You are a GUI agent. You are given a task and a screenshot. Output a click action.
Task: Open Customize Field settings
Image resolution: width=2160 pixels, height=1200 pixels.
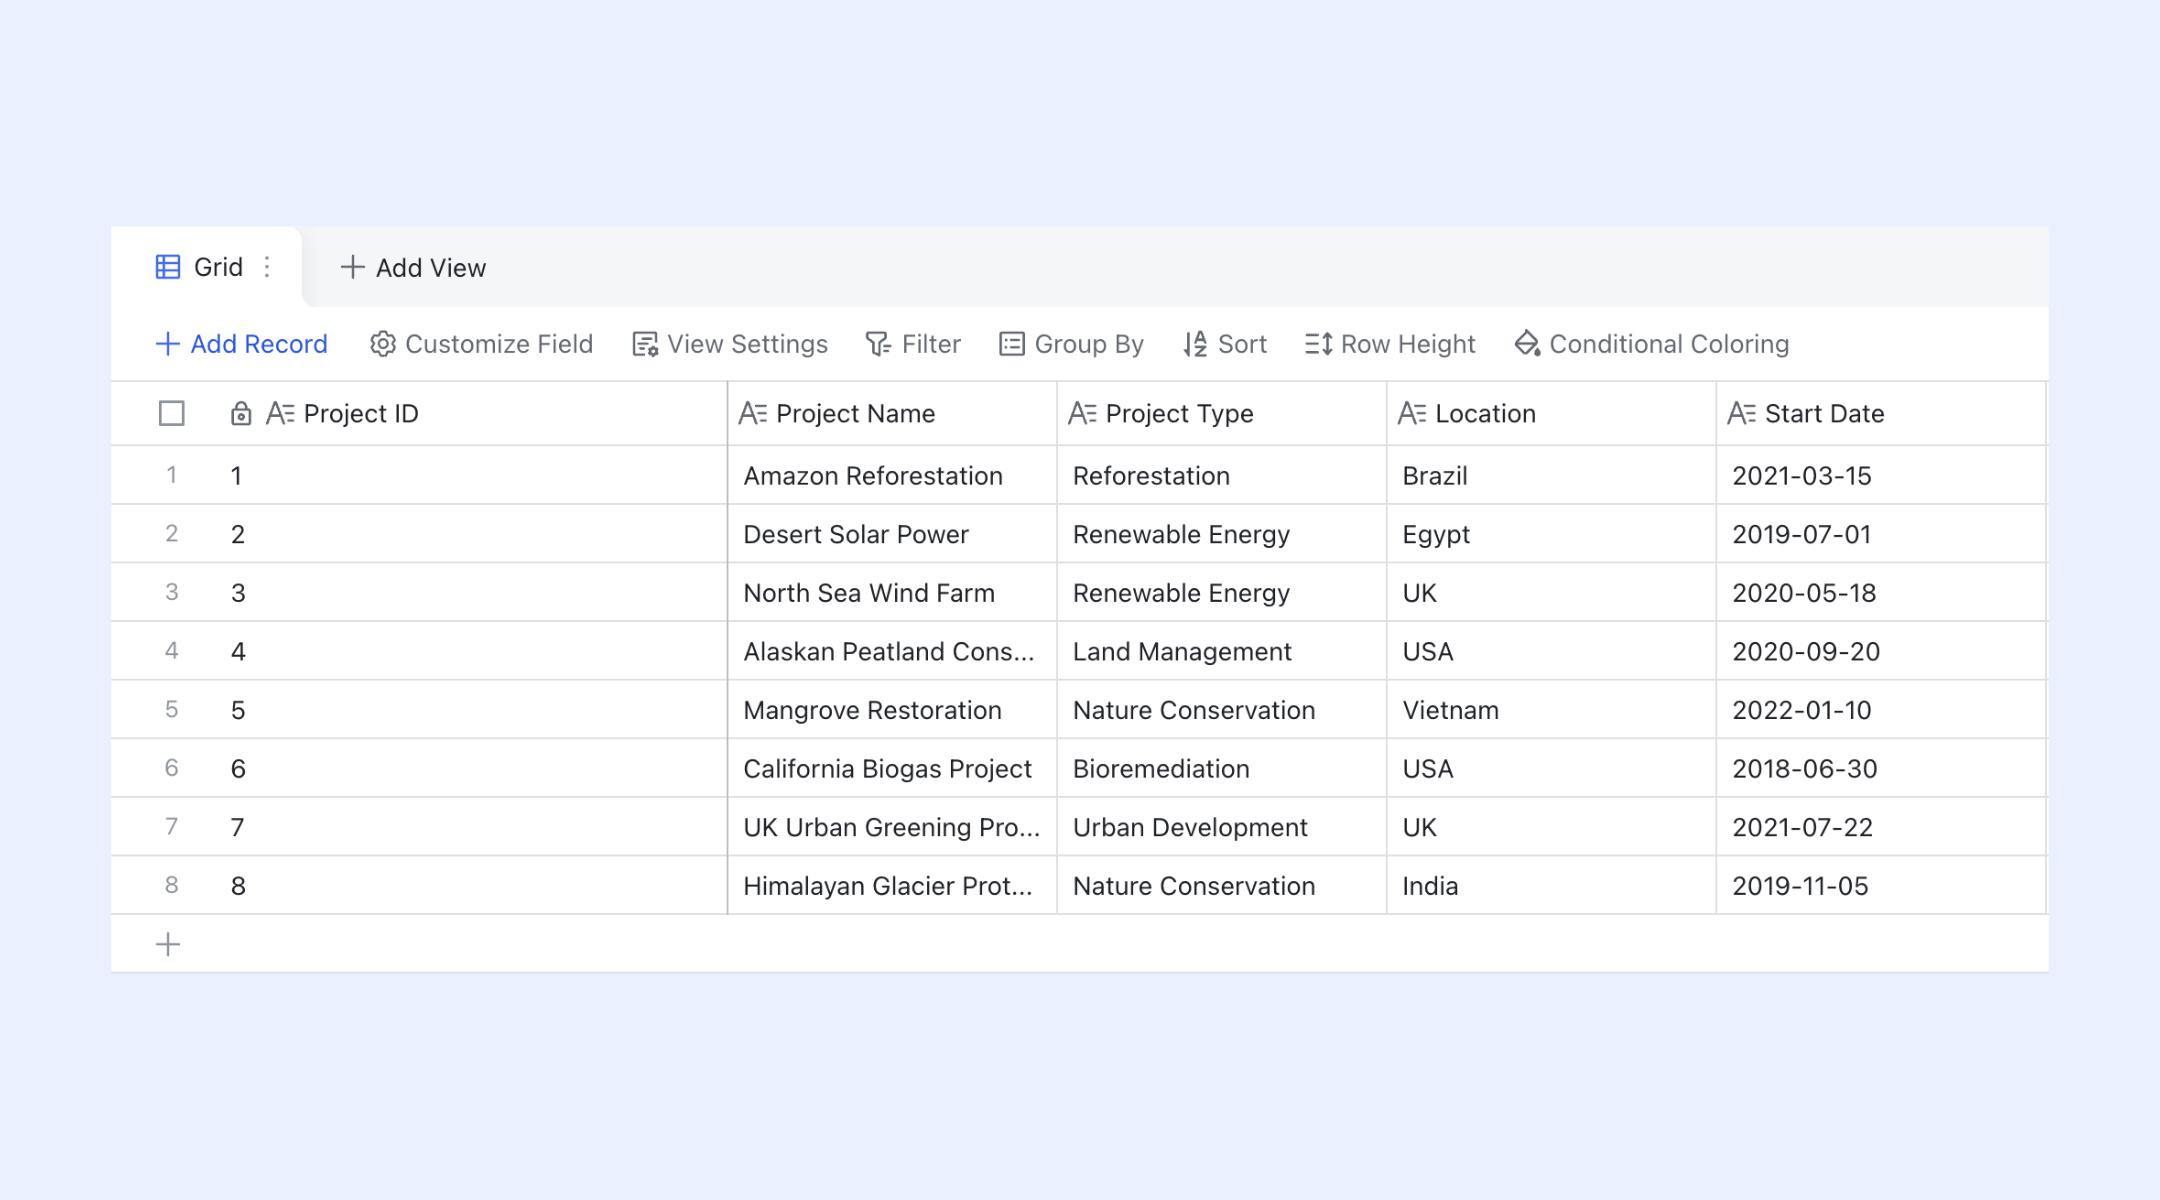click(x=481, y=344)
